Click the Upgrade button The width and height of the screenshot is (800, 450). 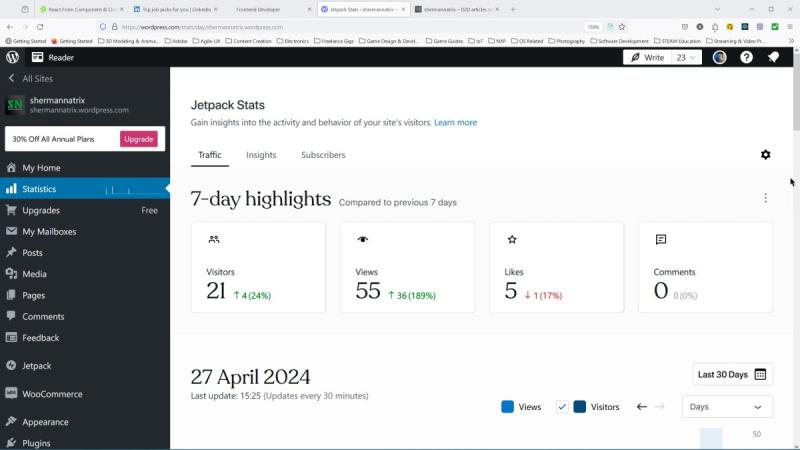coord(138,139)
